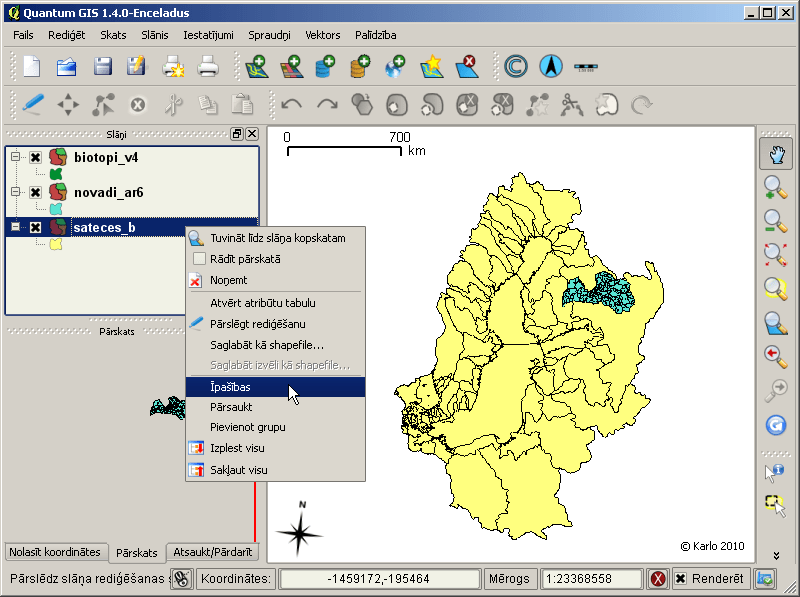Choose Atvērt atribūtu tabulu menu entry

(276, 303)
